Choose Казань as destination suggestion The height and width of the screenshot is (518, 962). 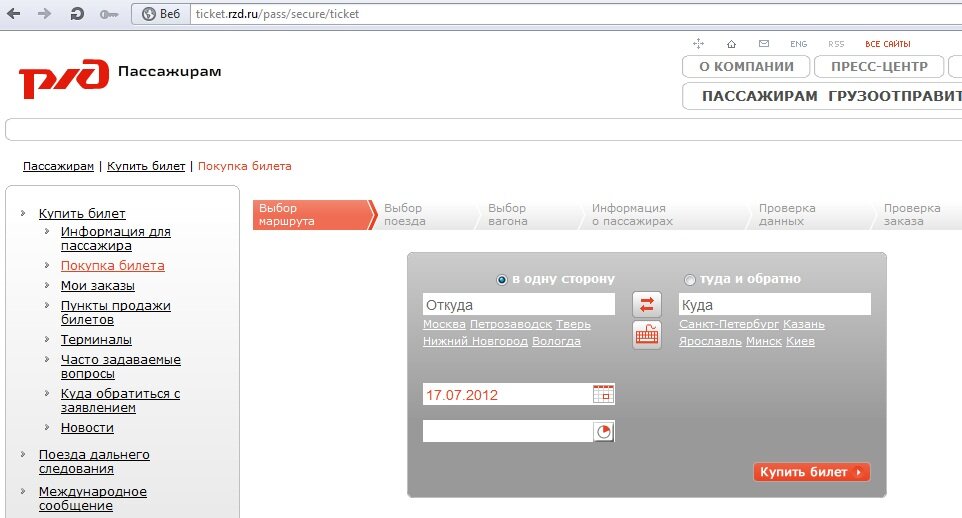(804, 324)
